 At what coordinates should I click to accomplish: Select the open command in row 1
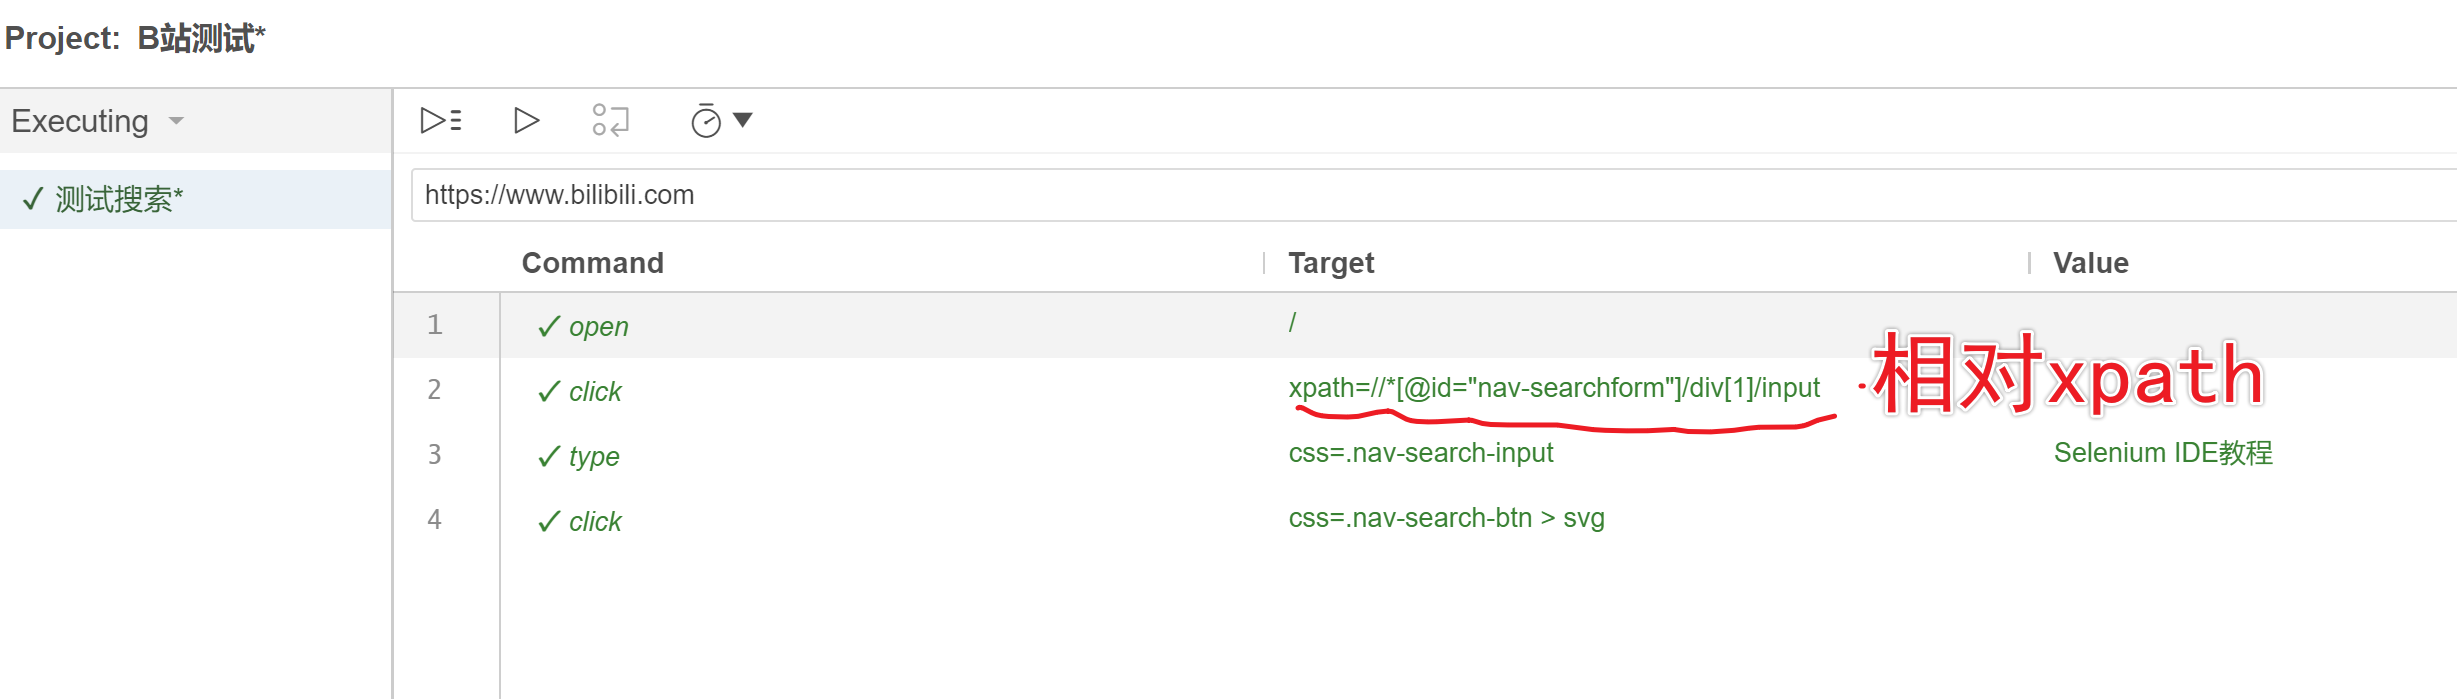(x=598, y=327)
